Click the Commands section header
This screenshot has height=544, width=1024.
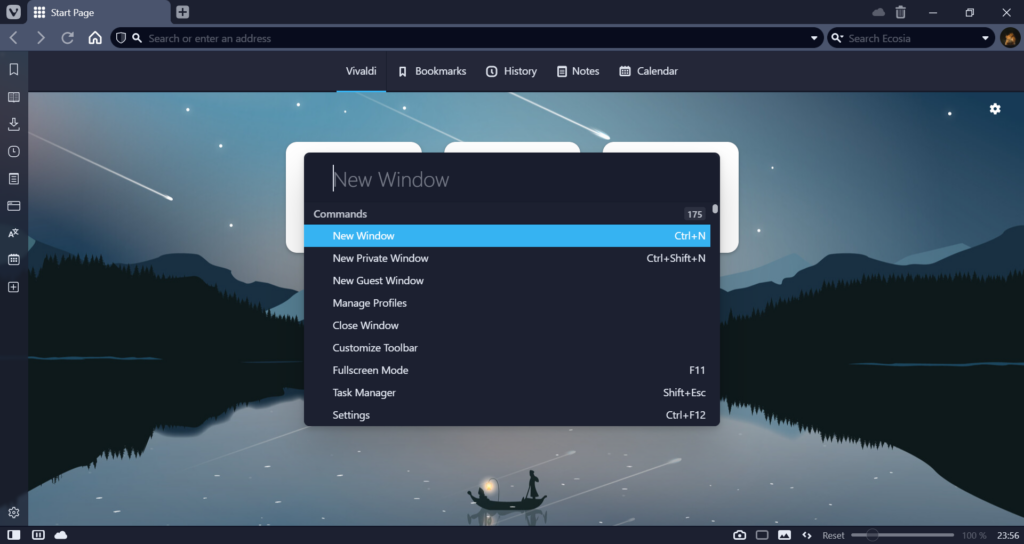point(340,214)
